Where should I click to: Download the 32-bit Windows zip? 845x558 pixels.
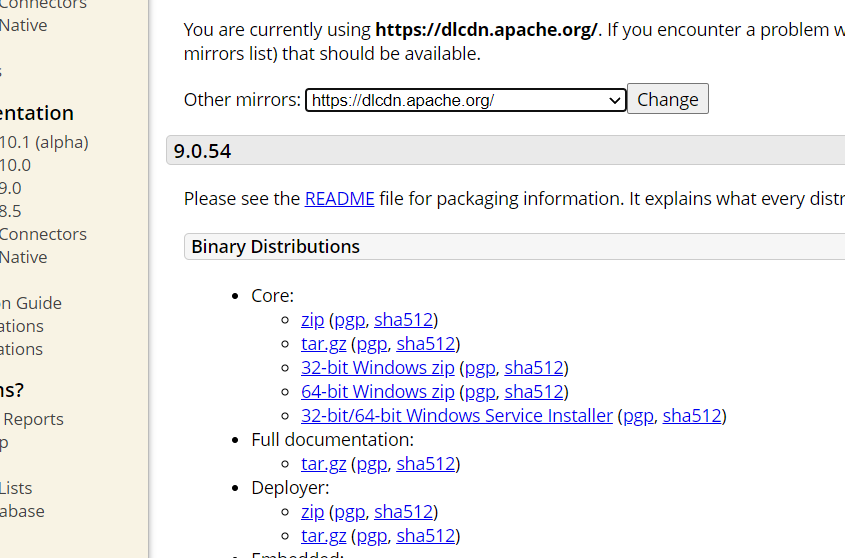(x=377, y=368)
